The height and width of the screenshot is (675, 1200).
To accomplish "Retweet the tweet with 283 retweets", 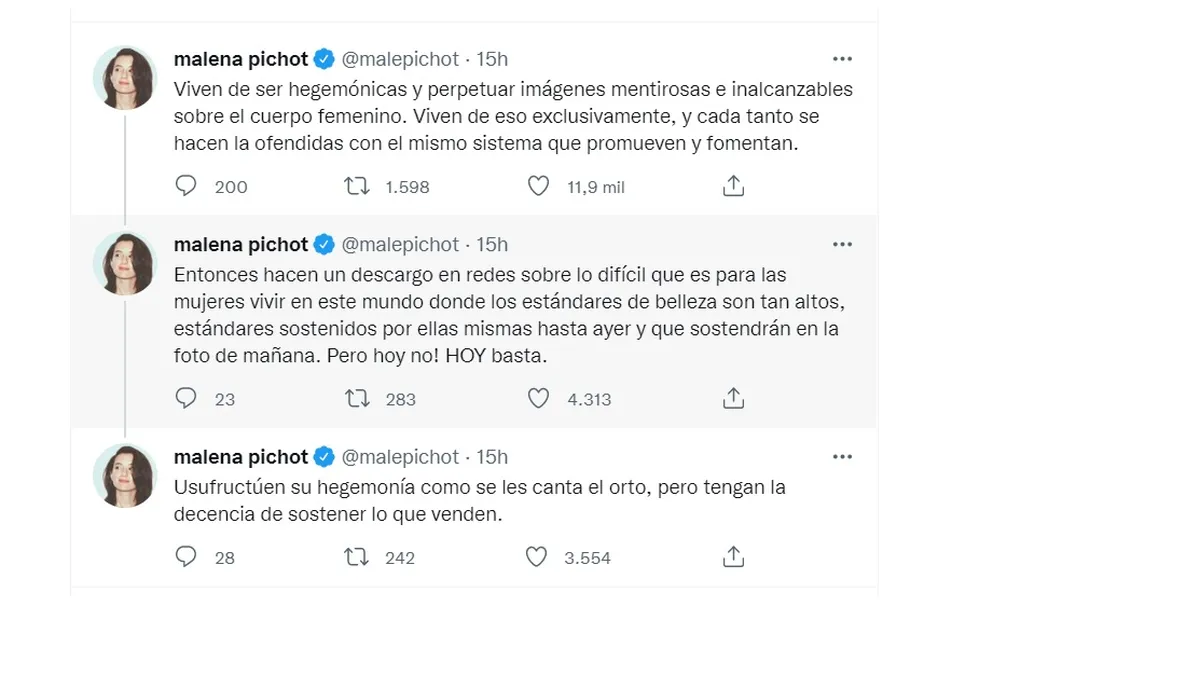I will pyautogui.click(x=357, y=398).
